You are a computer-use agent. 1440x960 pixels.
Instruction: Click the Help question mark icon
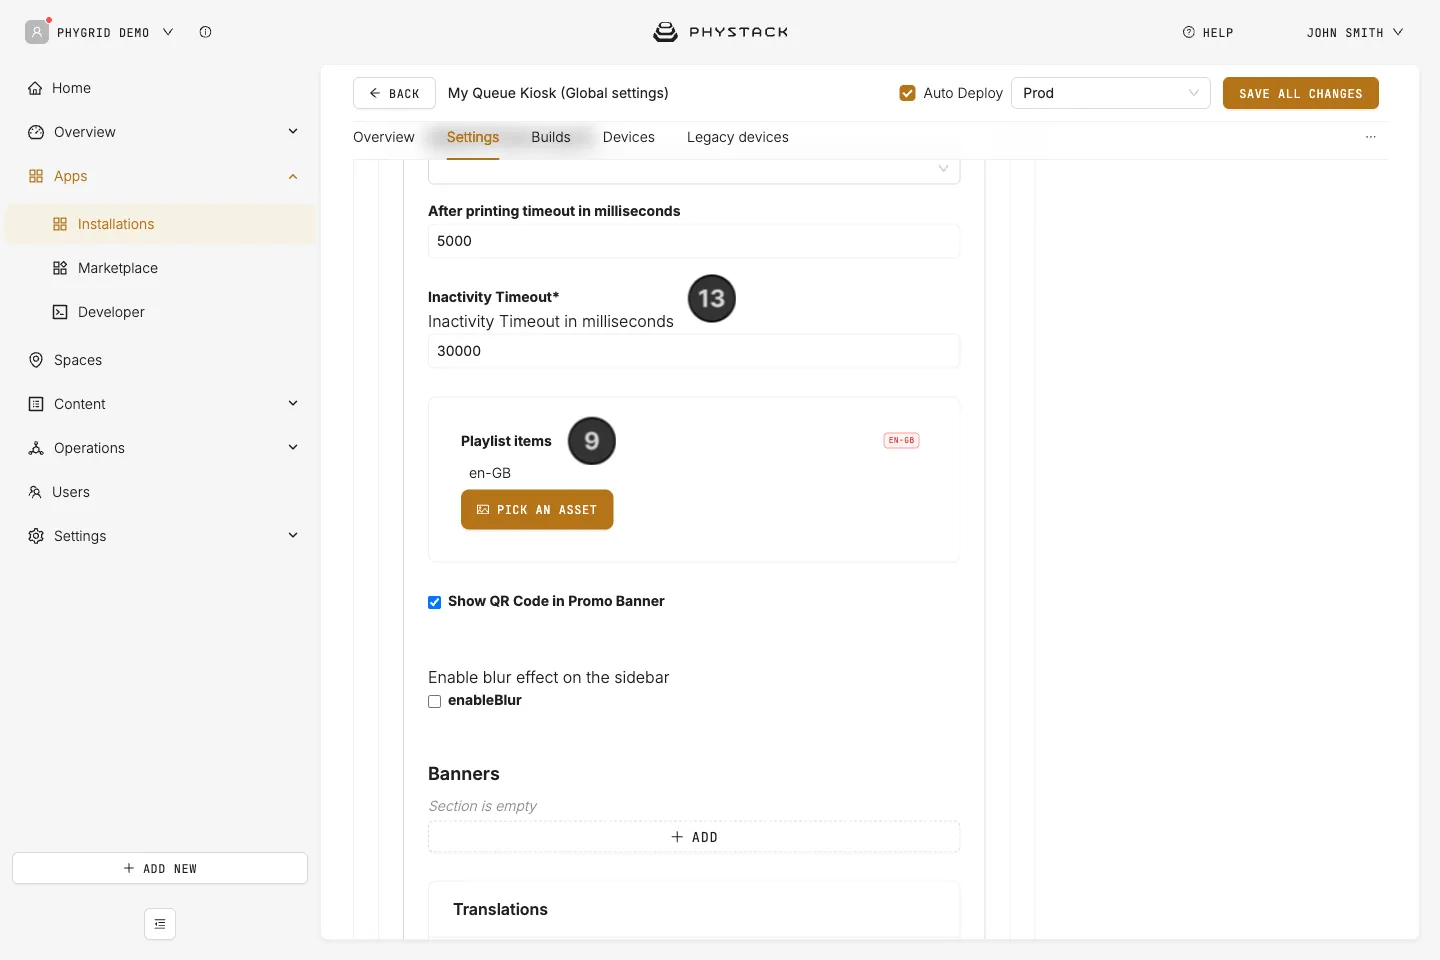1189,32
